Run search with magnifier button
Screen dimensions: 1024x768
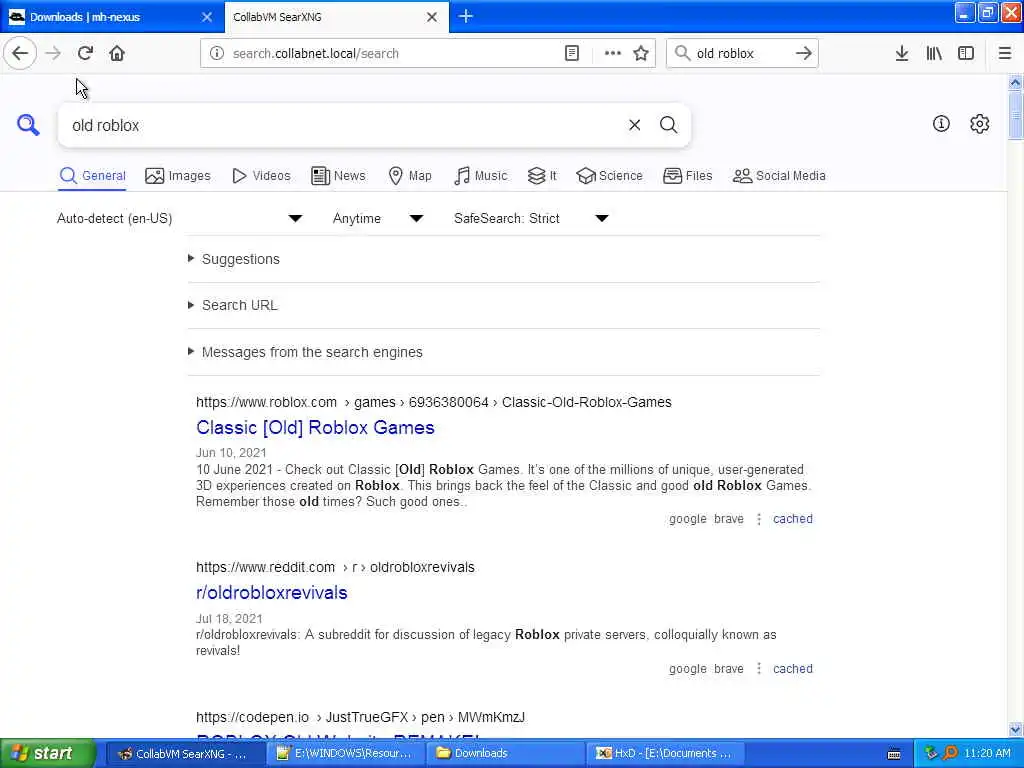pyautogui.click(x=668, y=125)
